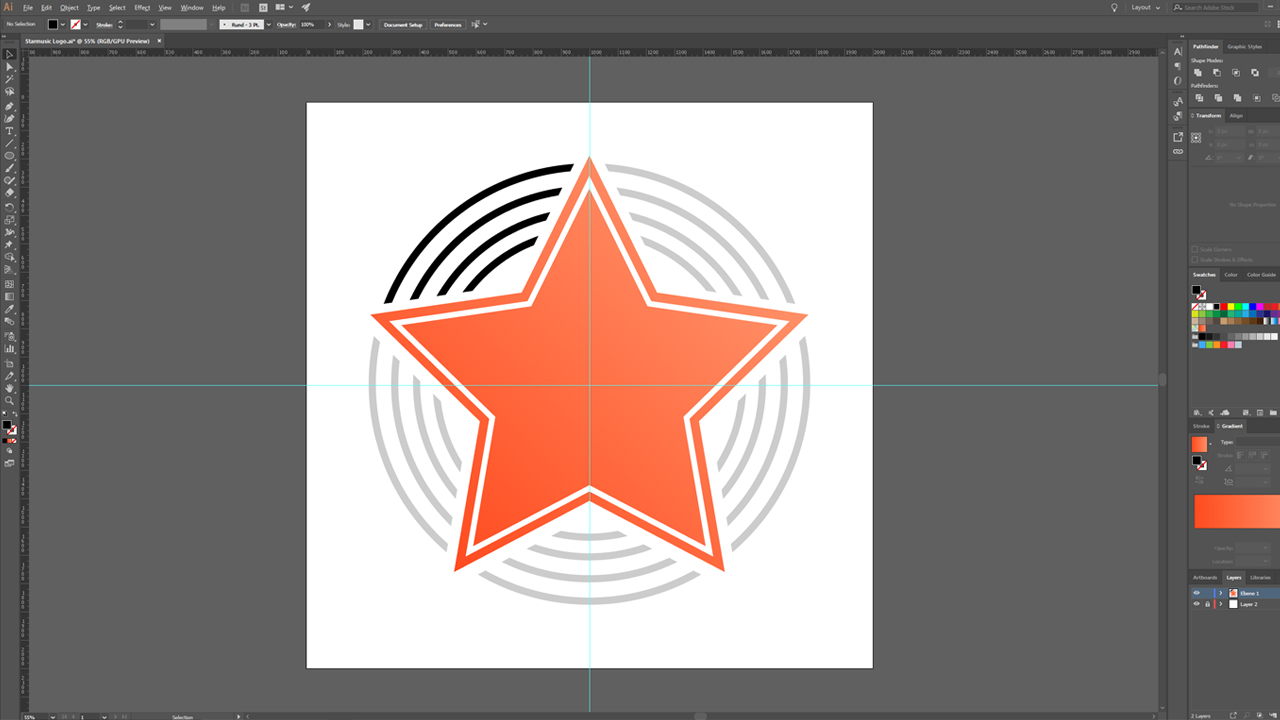Open the fill color dropdown
The image size is (1280, 720).
tap(63, 24)
